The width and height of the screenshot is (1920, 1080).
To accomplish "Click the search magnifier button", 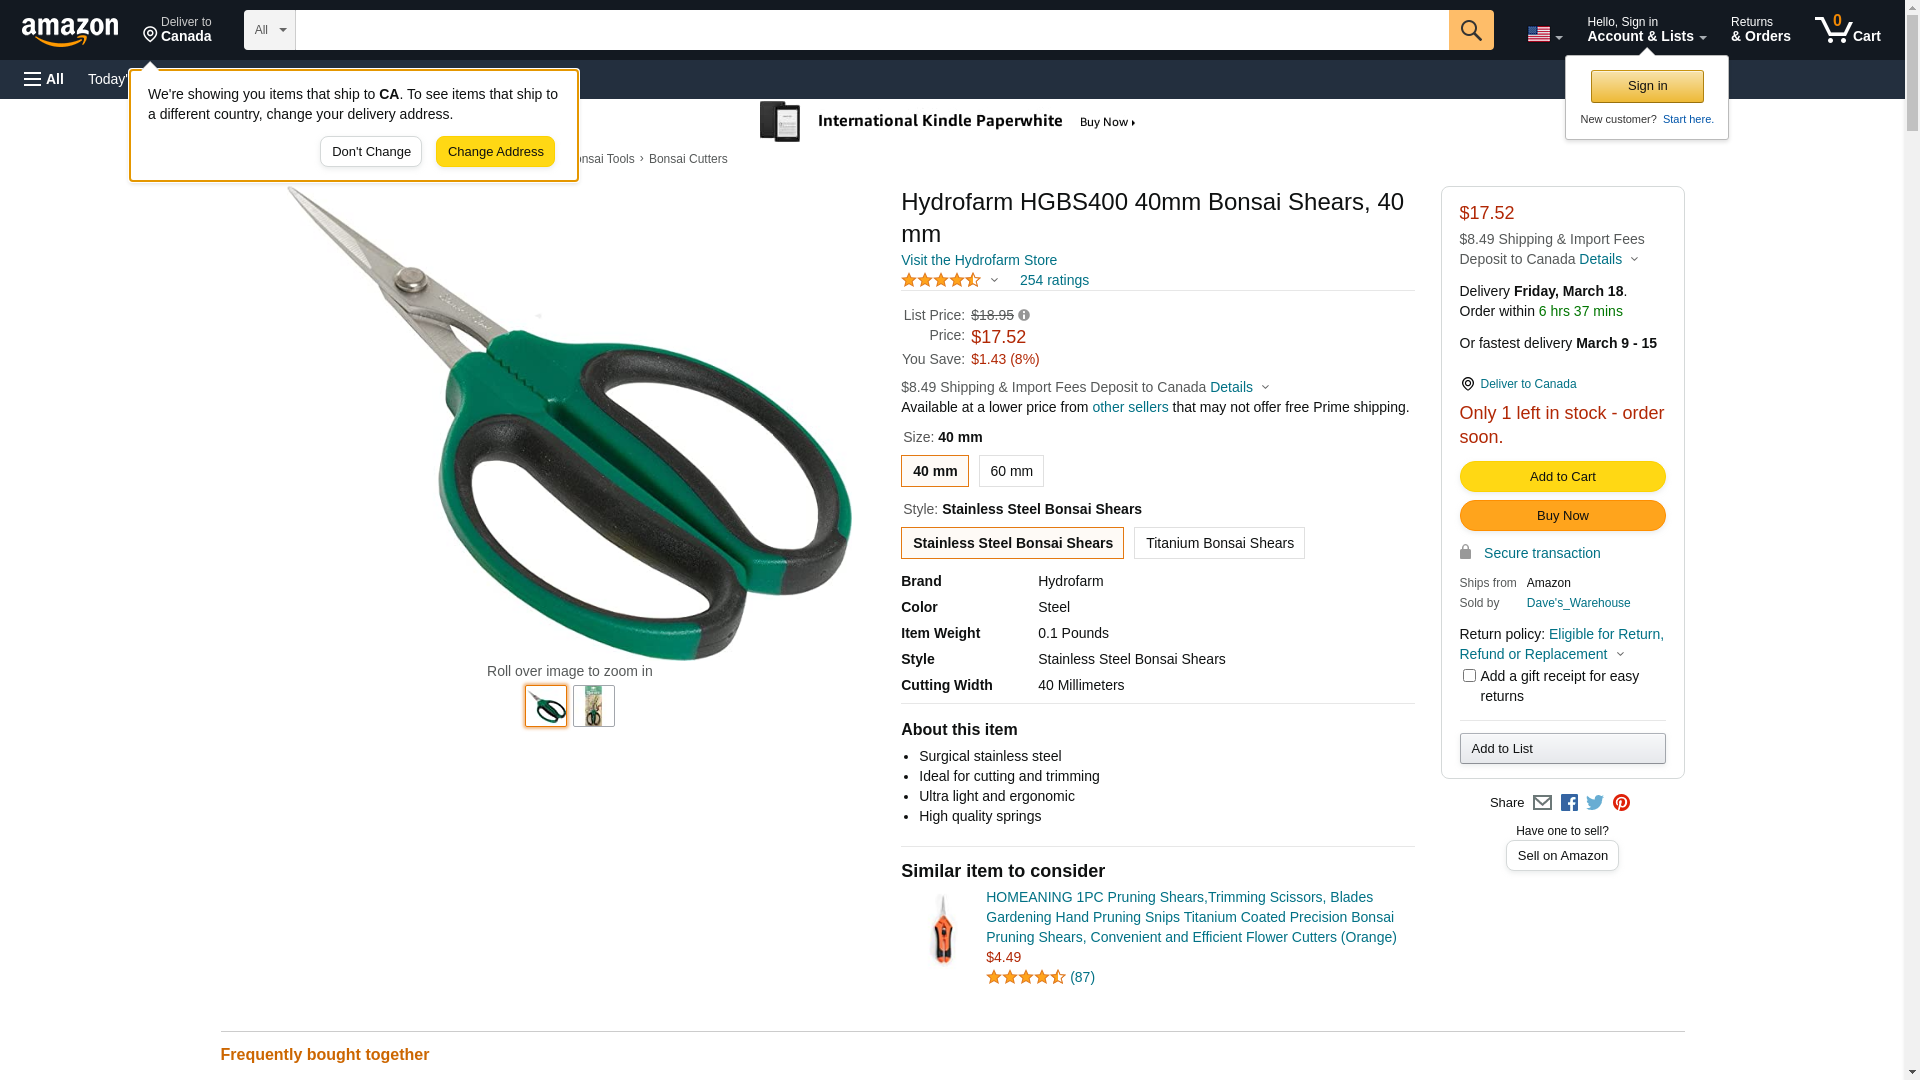I will (x=1471, y=30).
